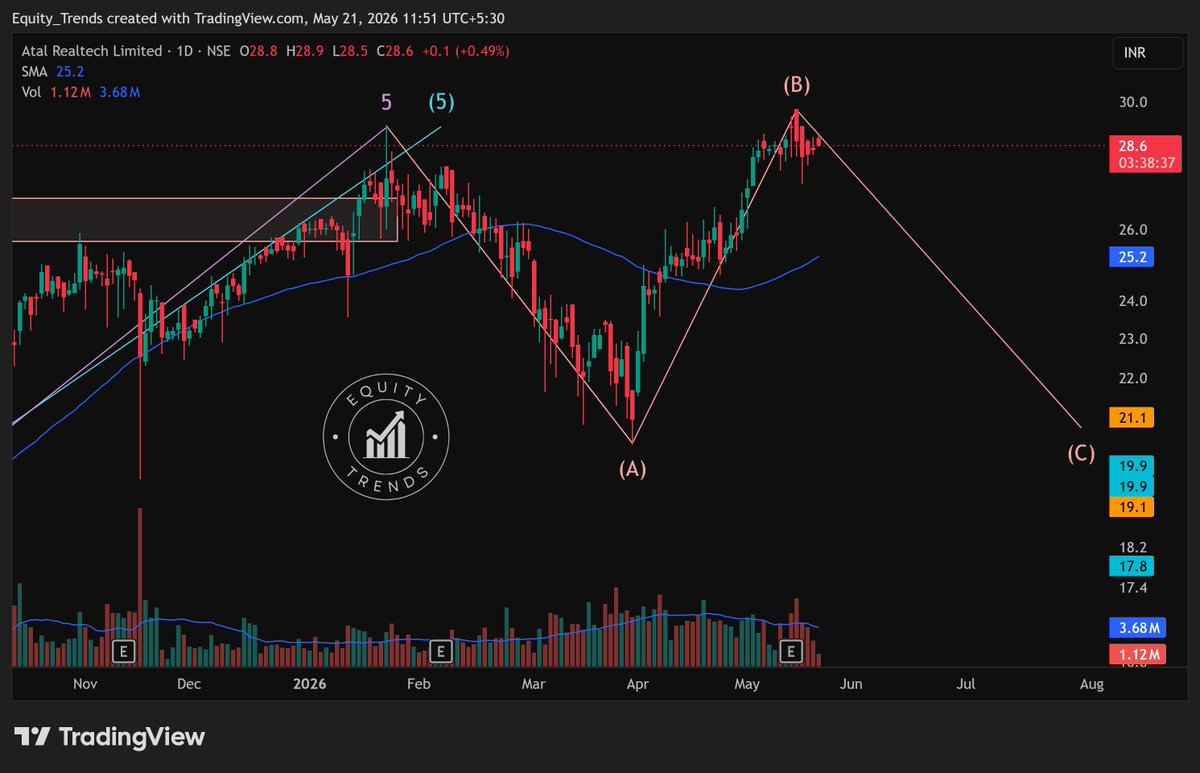Select the (C) wave label
This screenshot has height=773, width=1200.
pos(1080,453)
